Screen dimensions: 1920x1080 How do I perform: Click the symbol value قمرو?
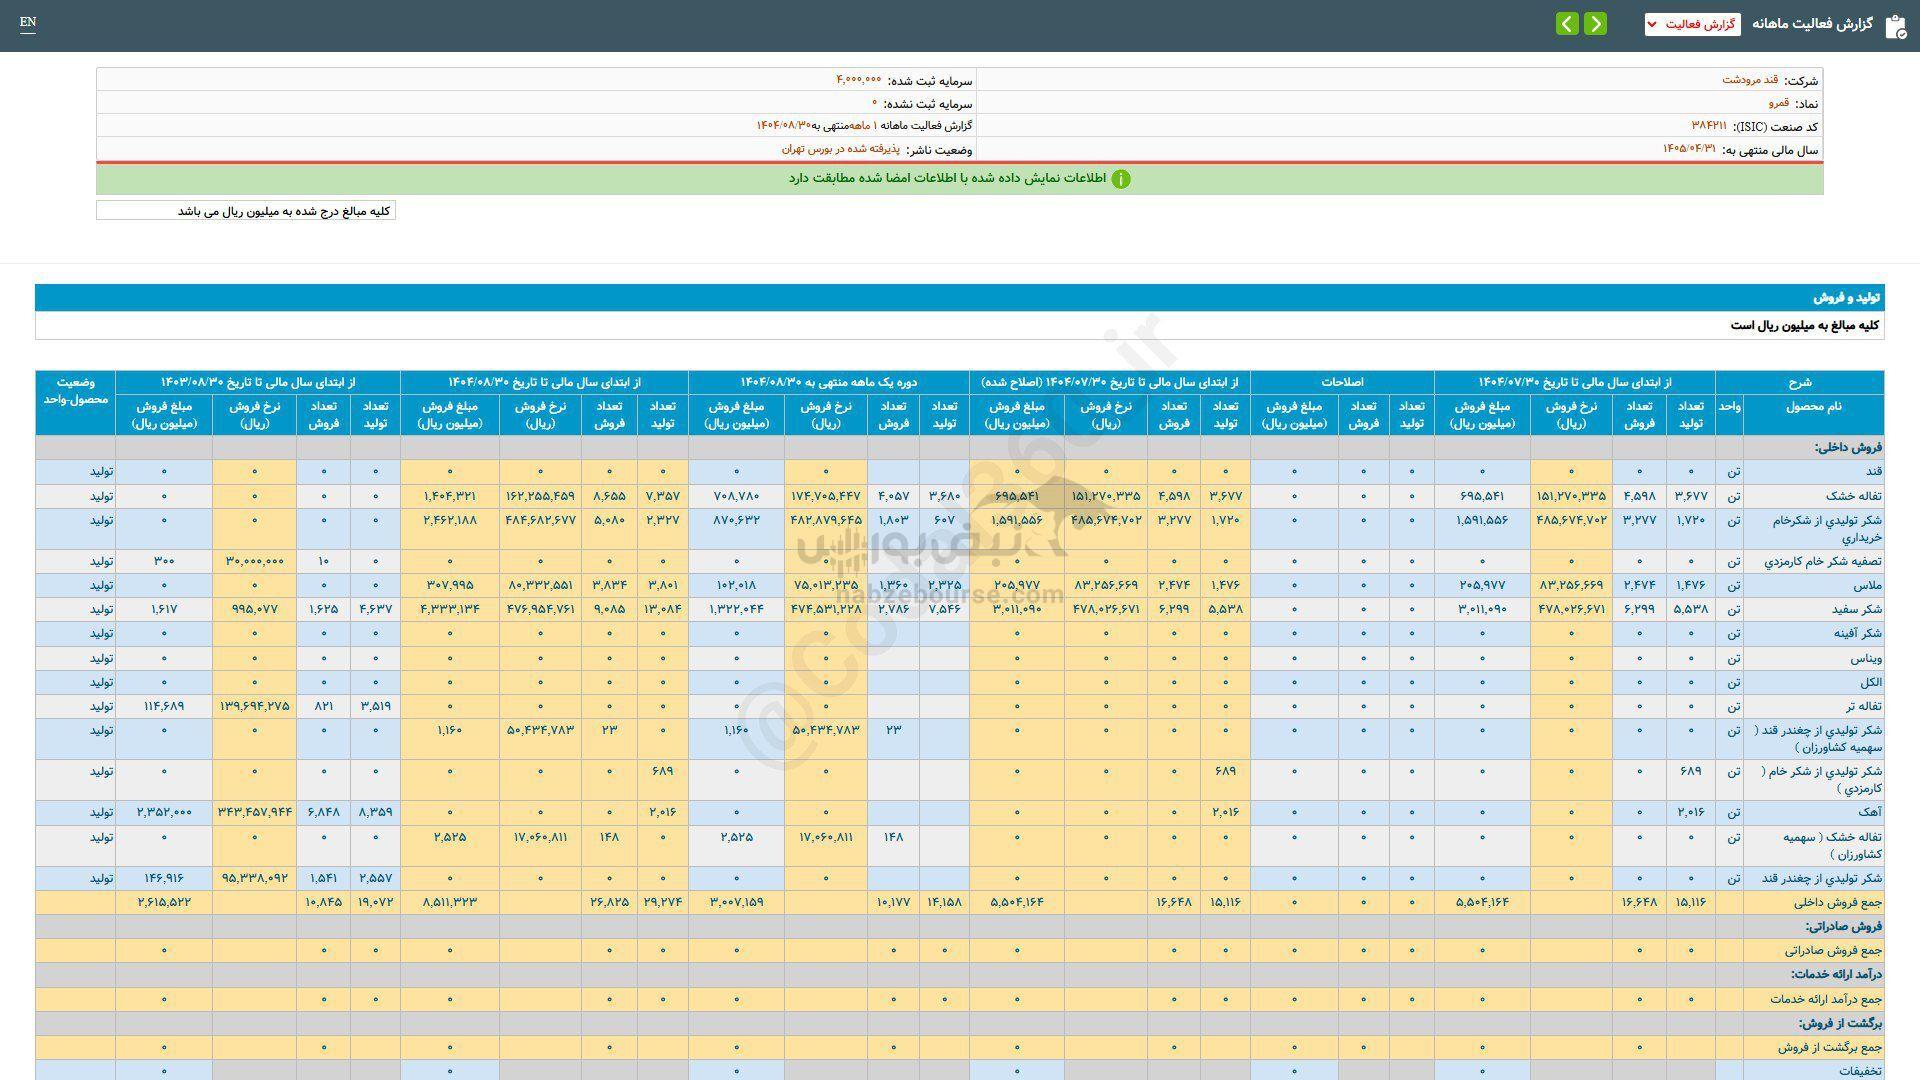[1778, 103]
